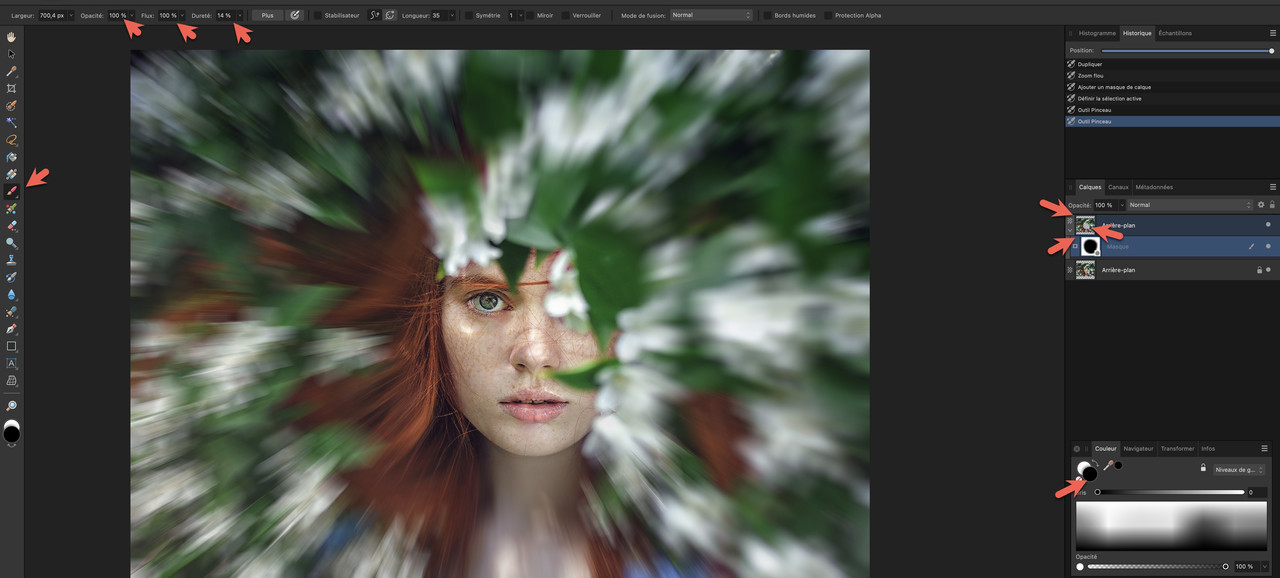
Task: Enable the Verrouiller checkbox
Action: [x=565, y=16]
